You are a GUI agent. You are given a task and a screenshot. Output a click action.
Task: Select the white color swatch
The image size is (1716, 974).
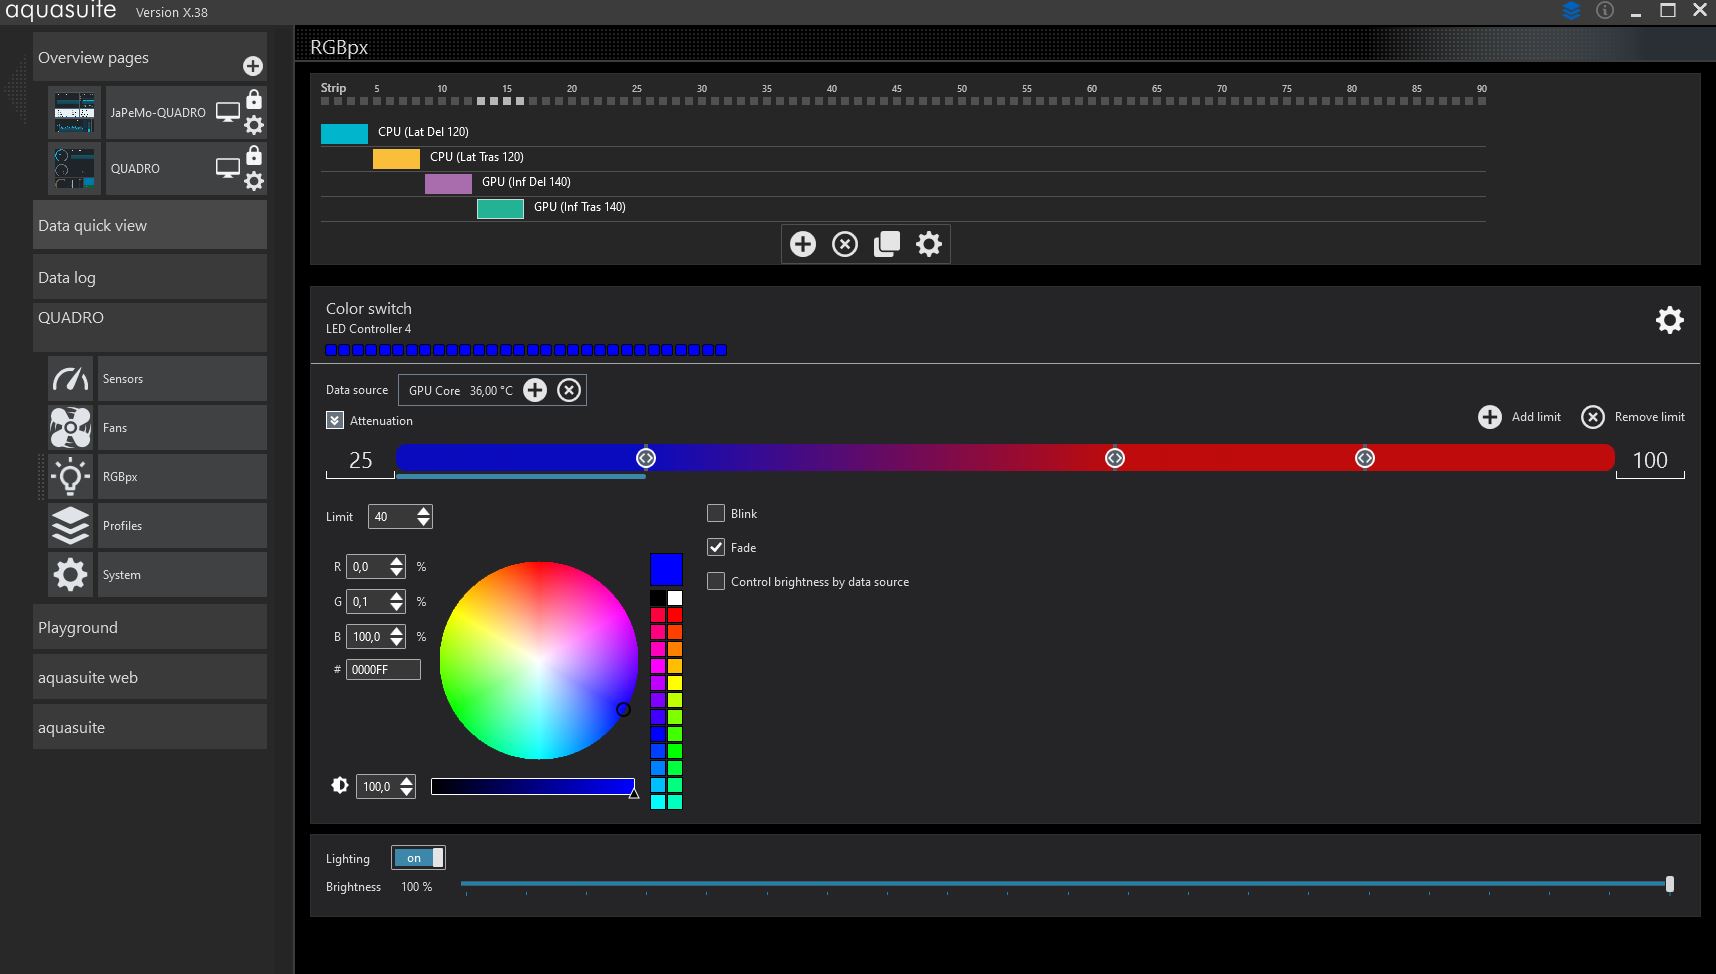pyautogui.click(x=675, y=598)
